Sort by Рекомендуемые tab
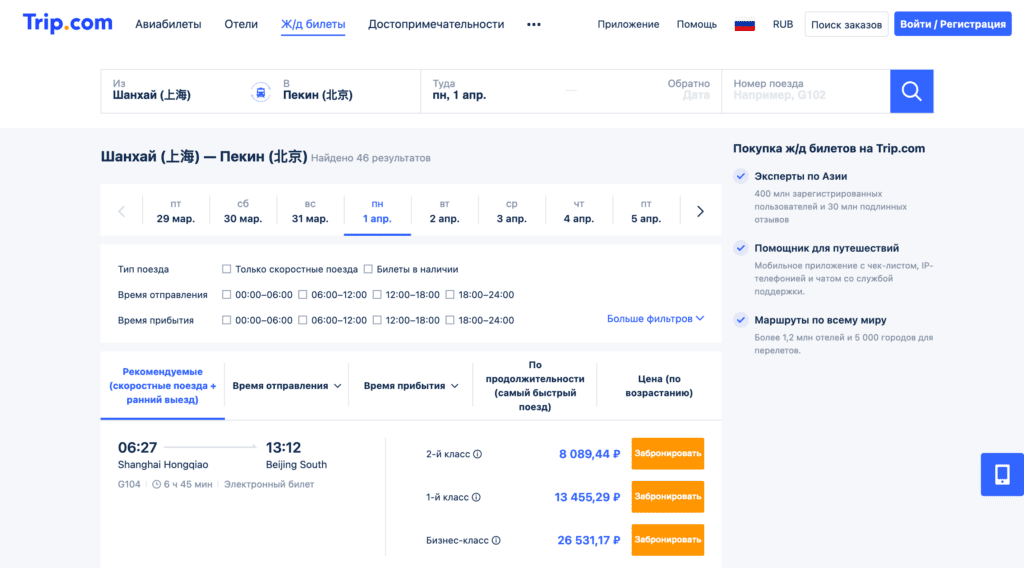Image resolution: width=1024 pixels, height=568 pixels. click(163, 386)
